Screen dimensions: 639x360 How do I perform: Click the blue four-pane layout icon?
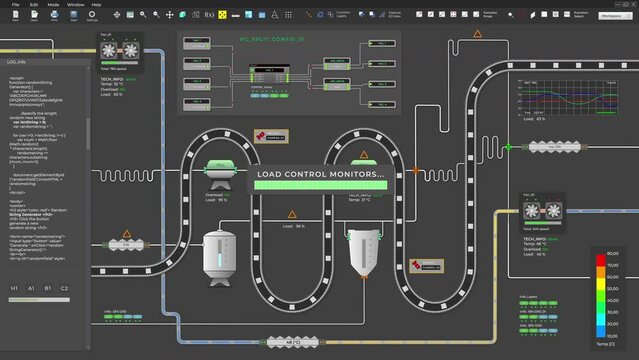[x=249, y=15]
